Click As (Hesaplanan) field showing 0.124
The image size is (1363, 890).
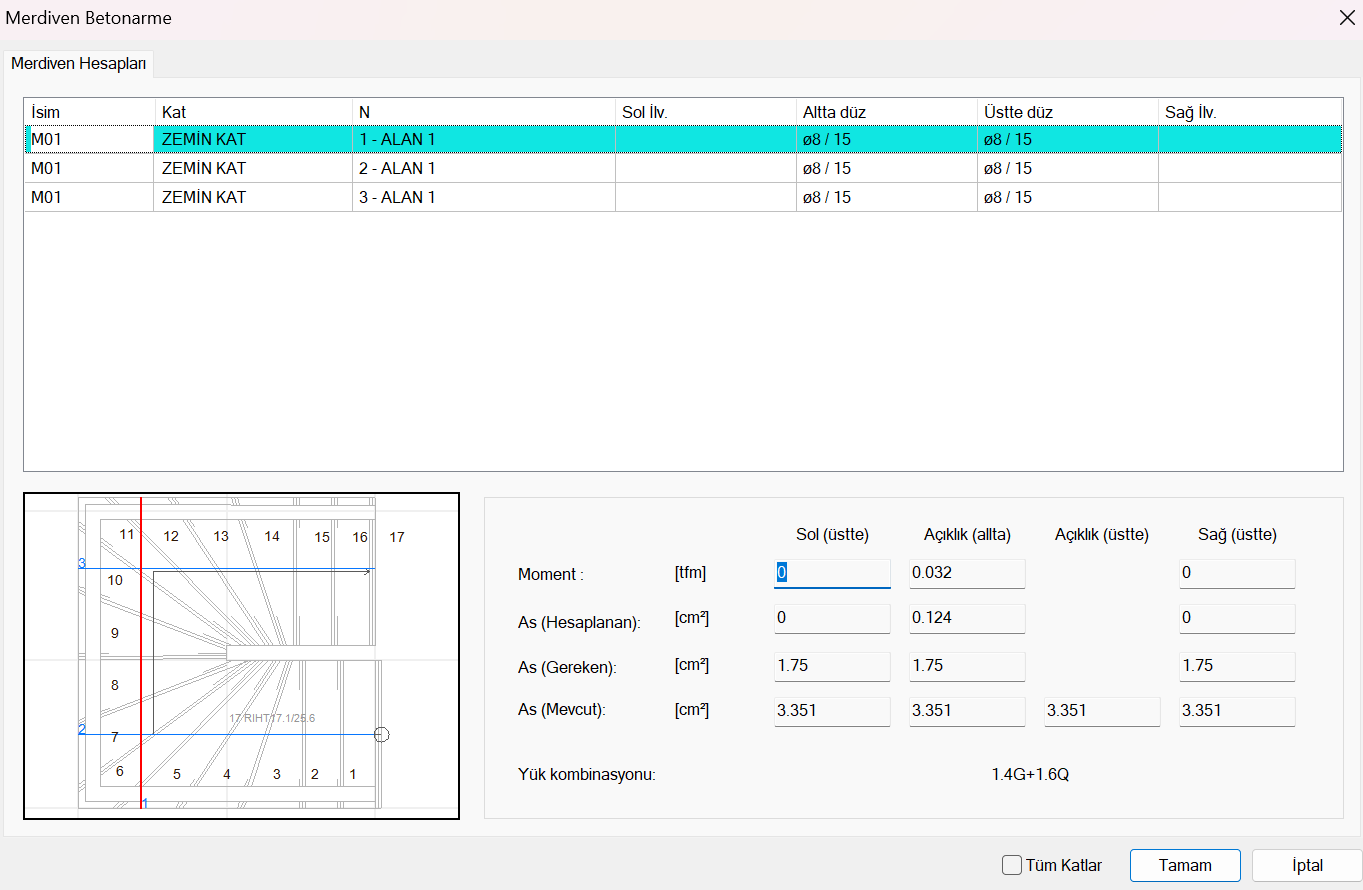967,618
